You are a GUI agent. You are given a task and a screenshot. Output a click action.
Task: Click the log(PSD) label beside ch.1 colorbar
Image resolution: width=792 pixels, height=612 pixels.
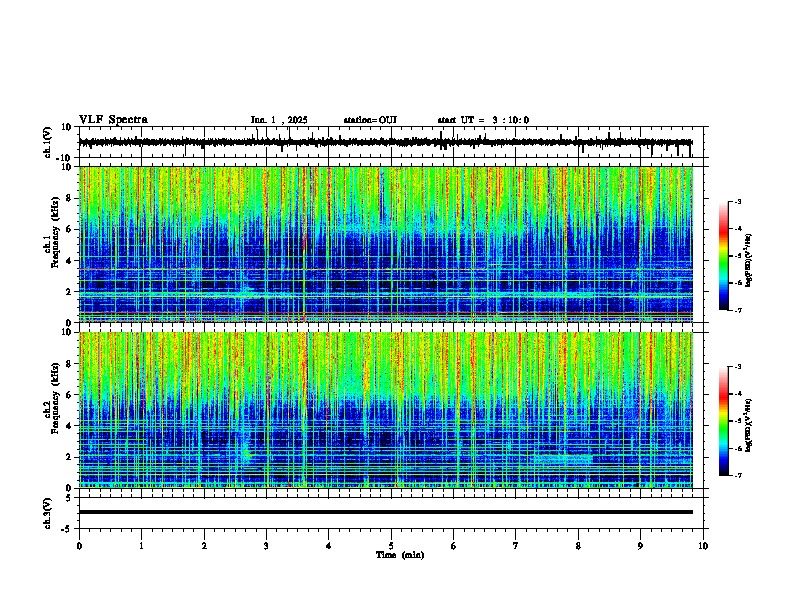tap(748, 260)
